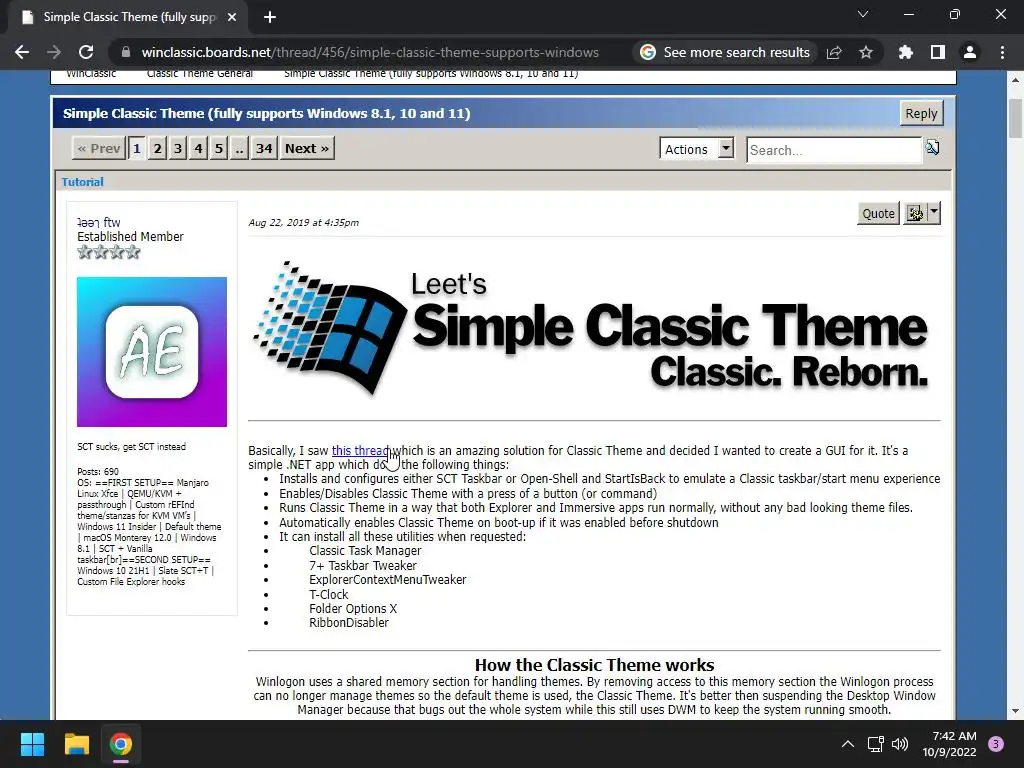Screen dimensions: 1024x768
Task: Open the ɟǝǝꞁ ftw username profile
Action: click(x=99, y=222)
